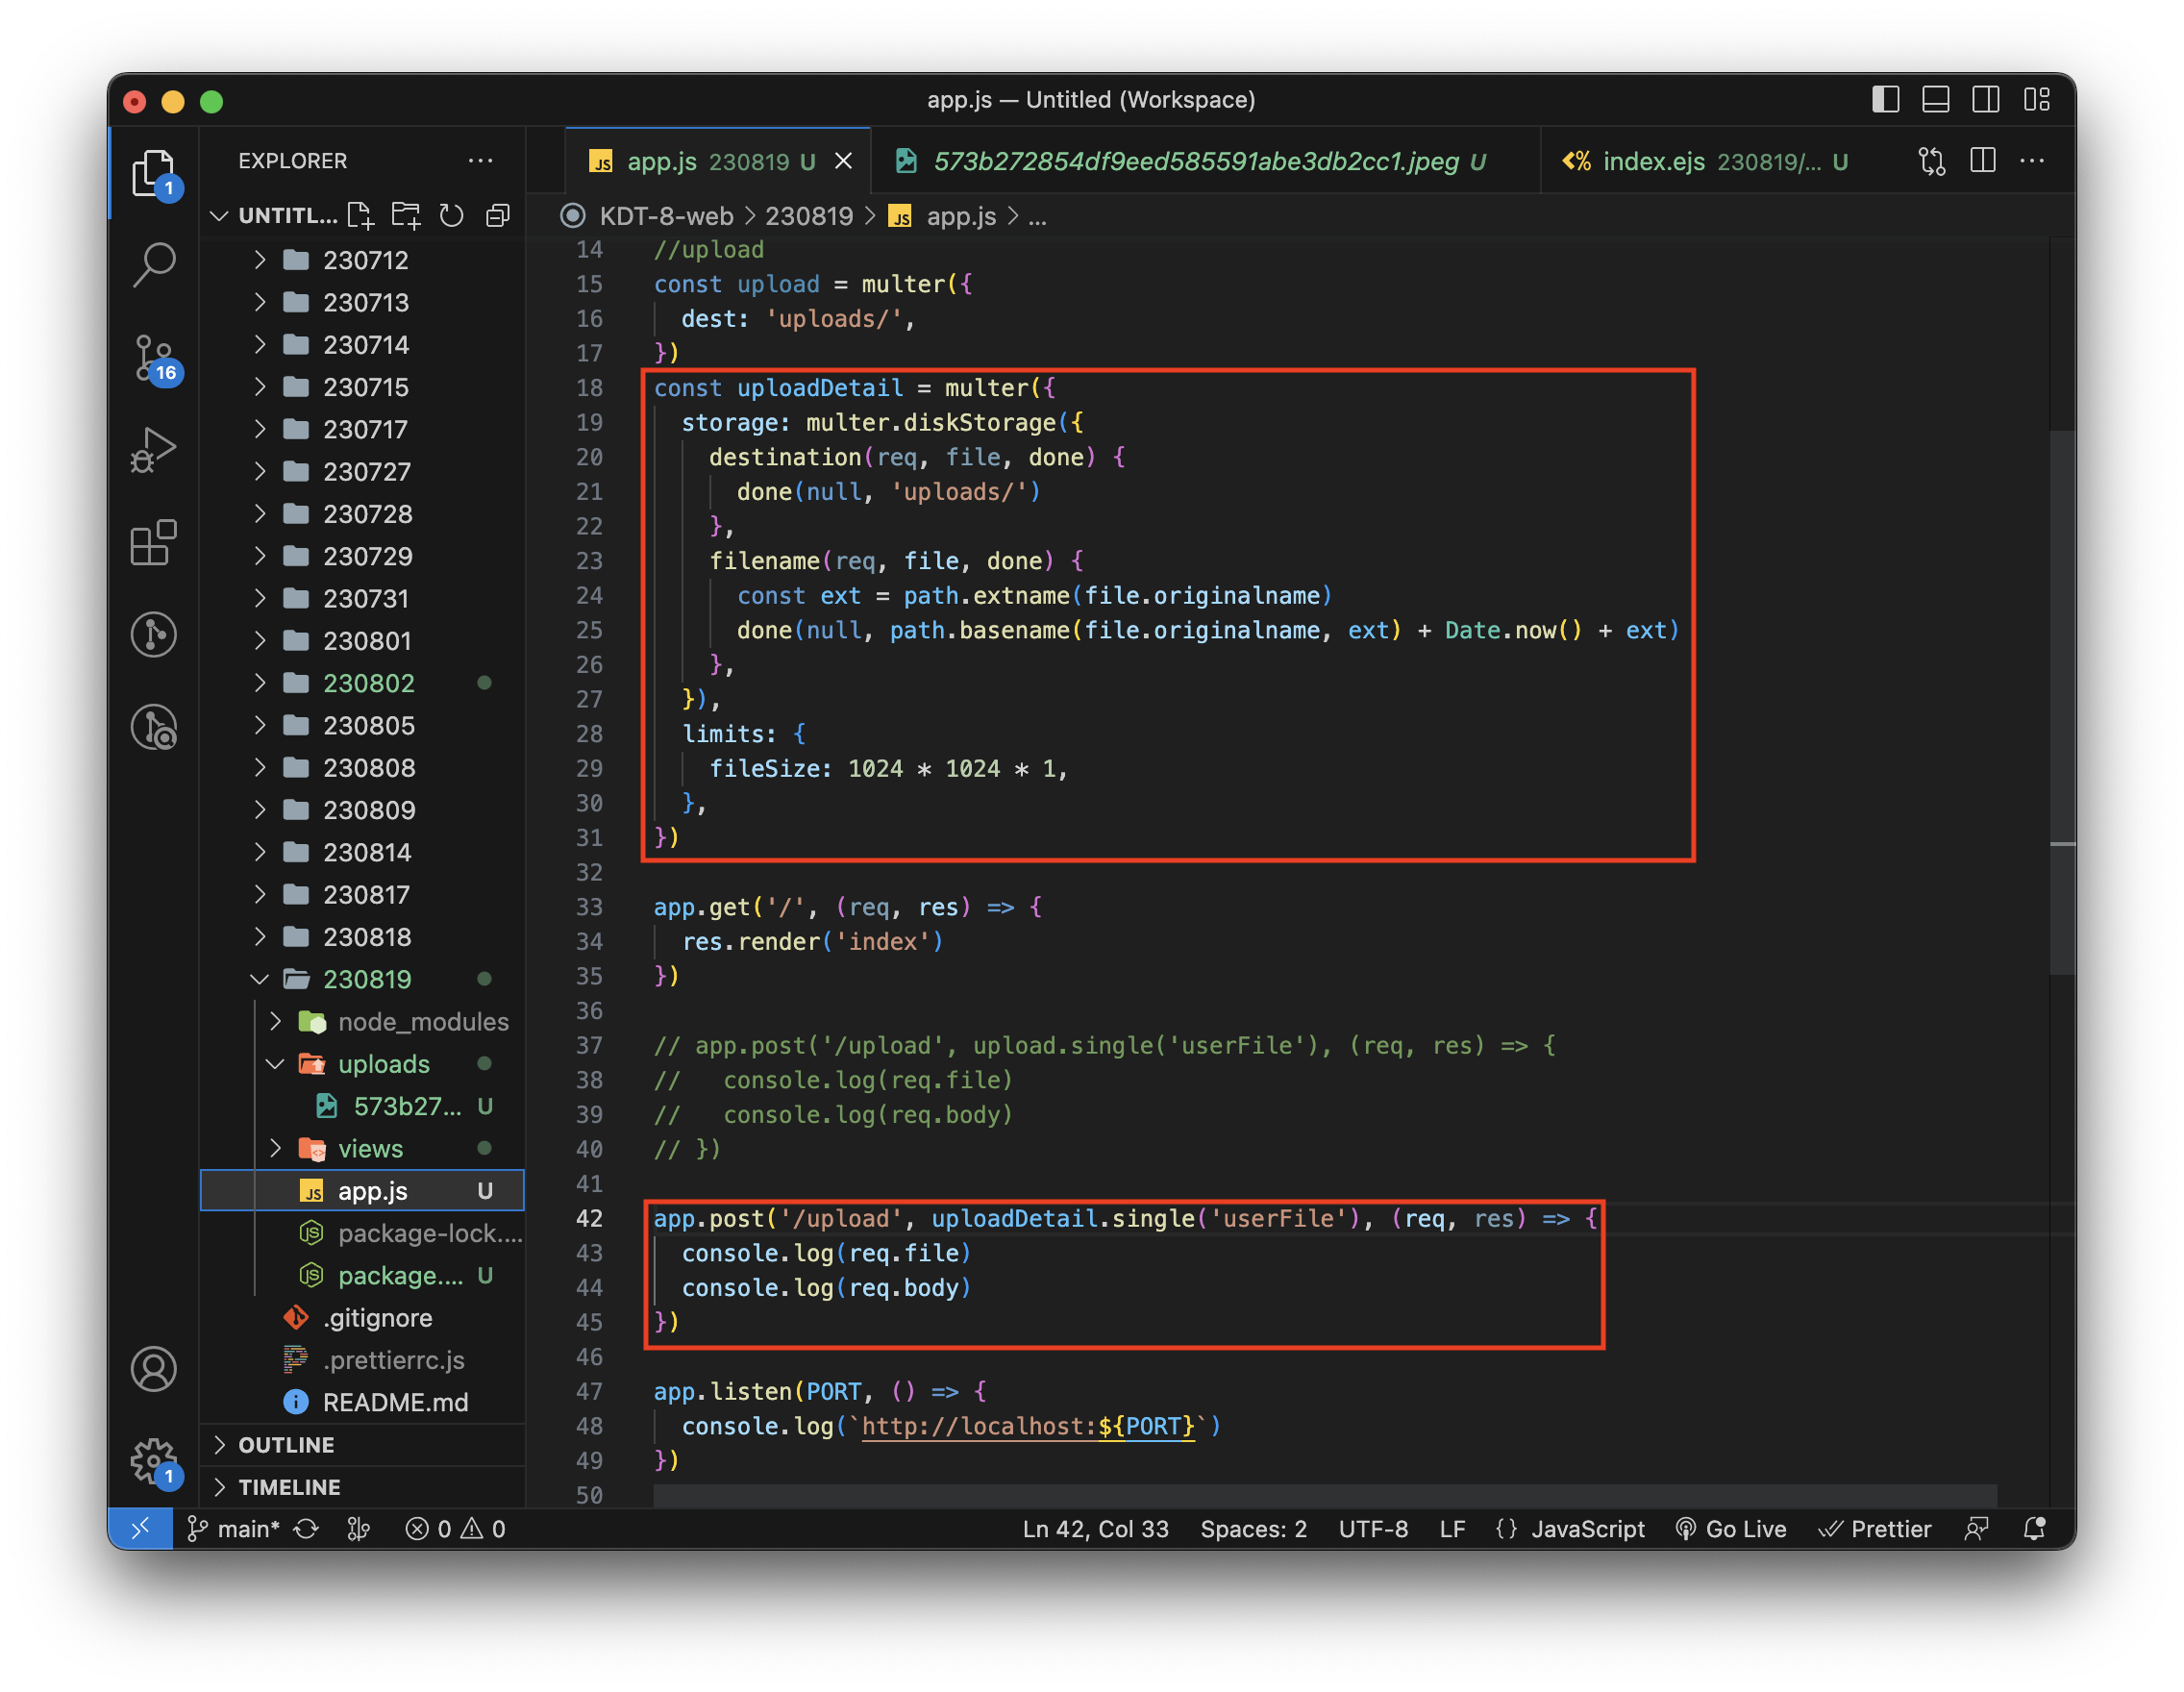Toggle bottom panel visibility
Image resolution: width=2184 pixels, height=1692 pixels.
tap(1936, 100)
